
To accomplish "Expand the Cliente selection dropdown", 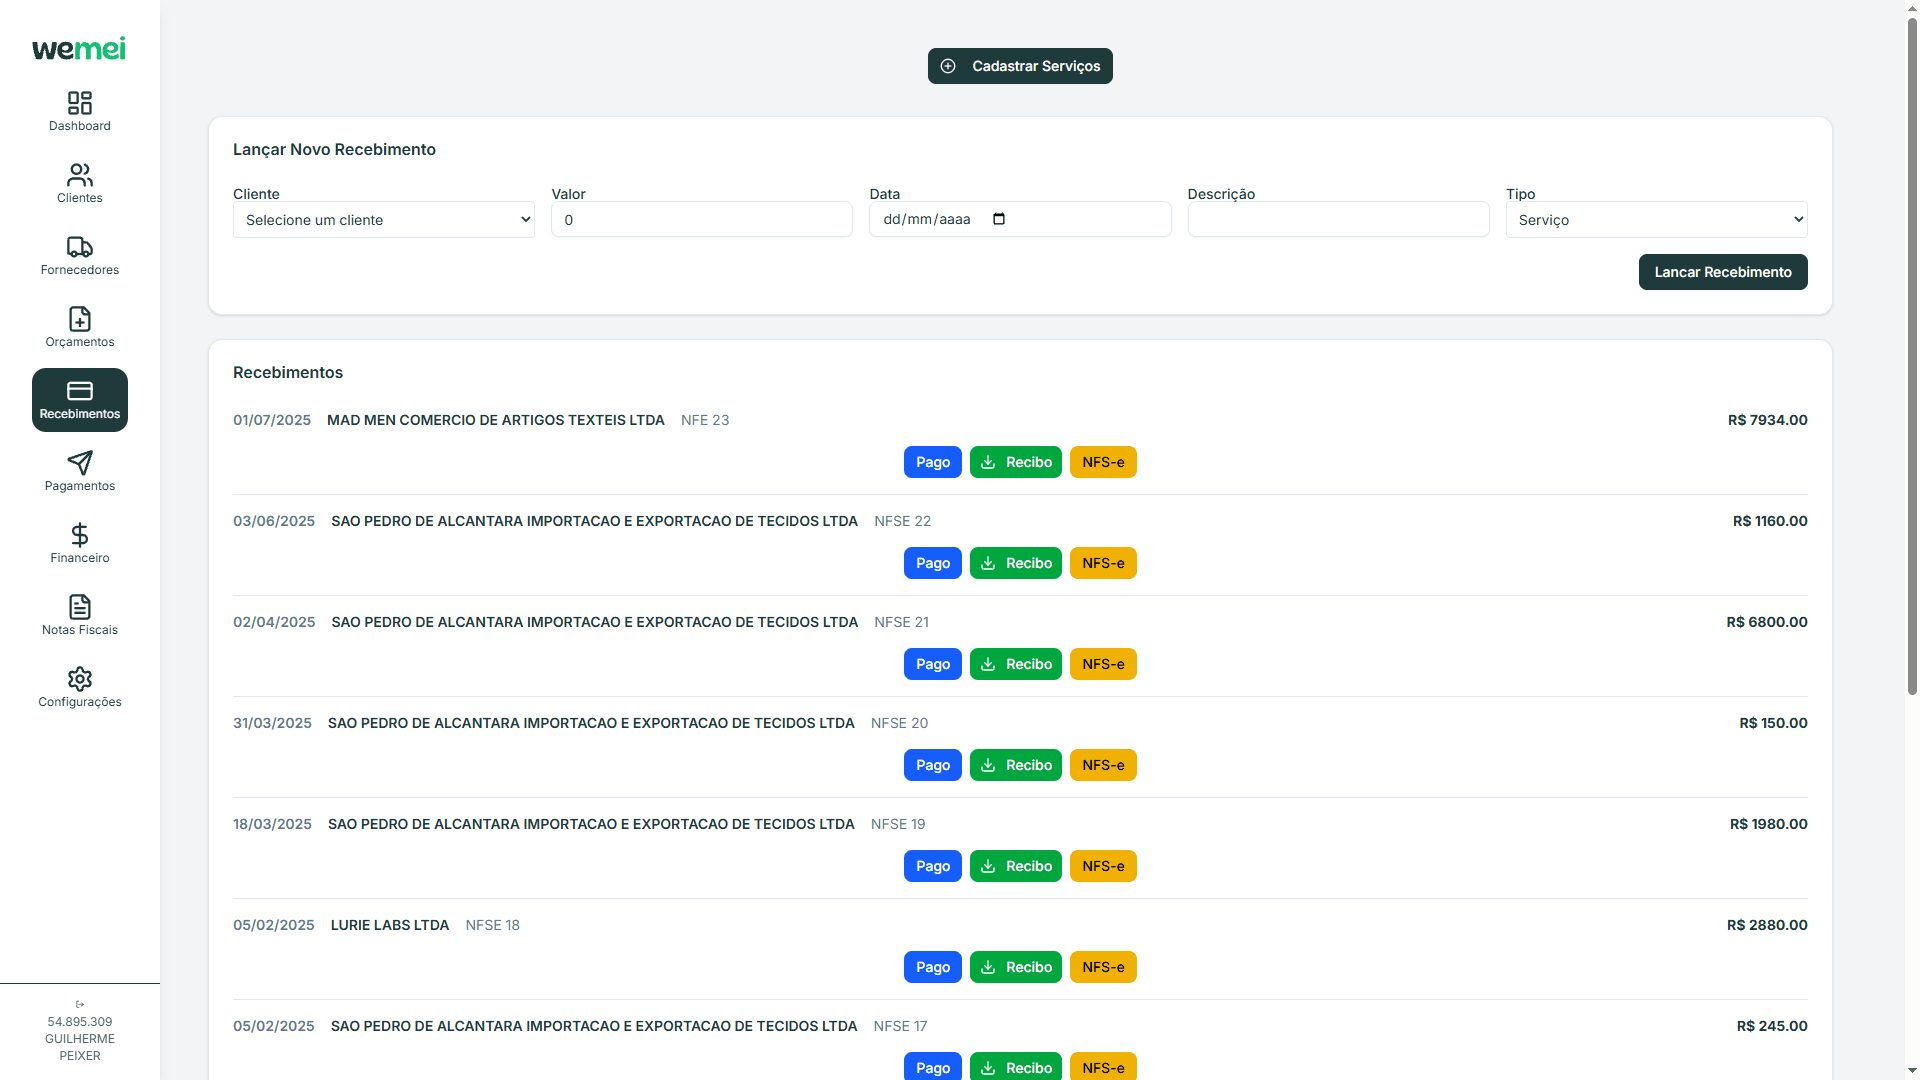I will coord(383,220).
